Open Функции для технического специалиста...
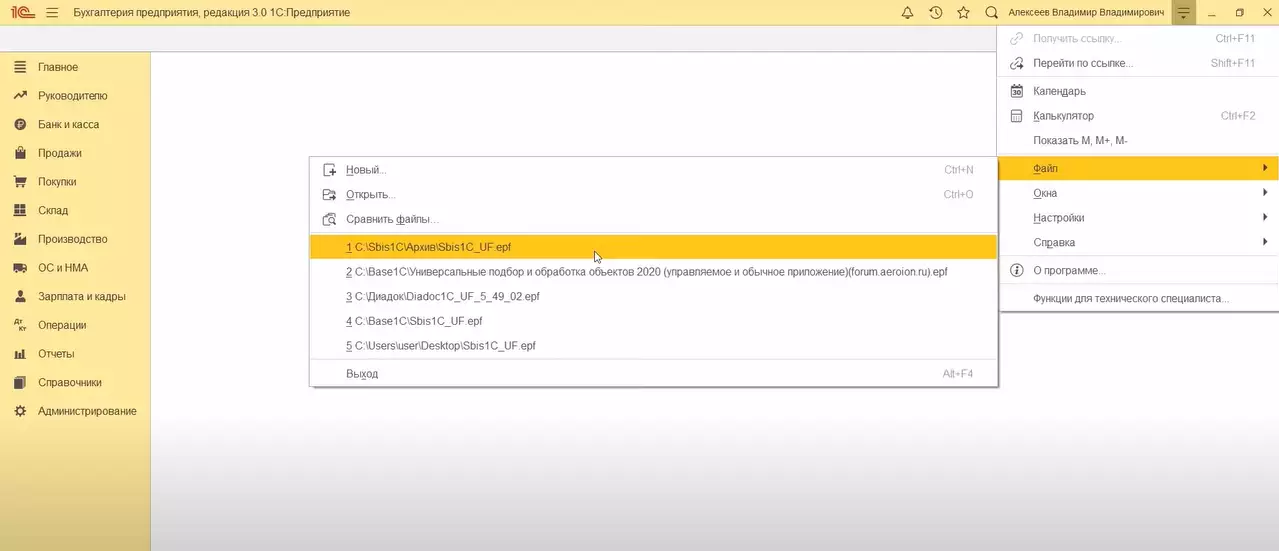The image size is (1279, 551). (1138, 299)
